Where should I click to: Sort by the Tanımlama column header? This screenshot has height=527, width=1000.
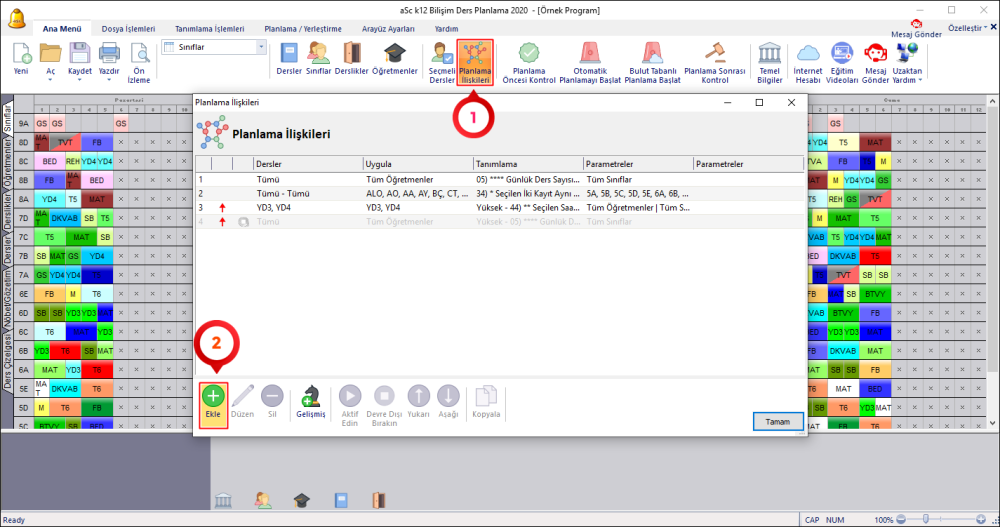528,164
